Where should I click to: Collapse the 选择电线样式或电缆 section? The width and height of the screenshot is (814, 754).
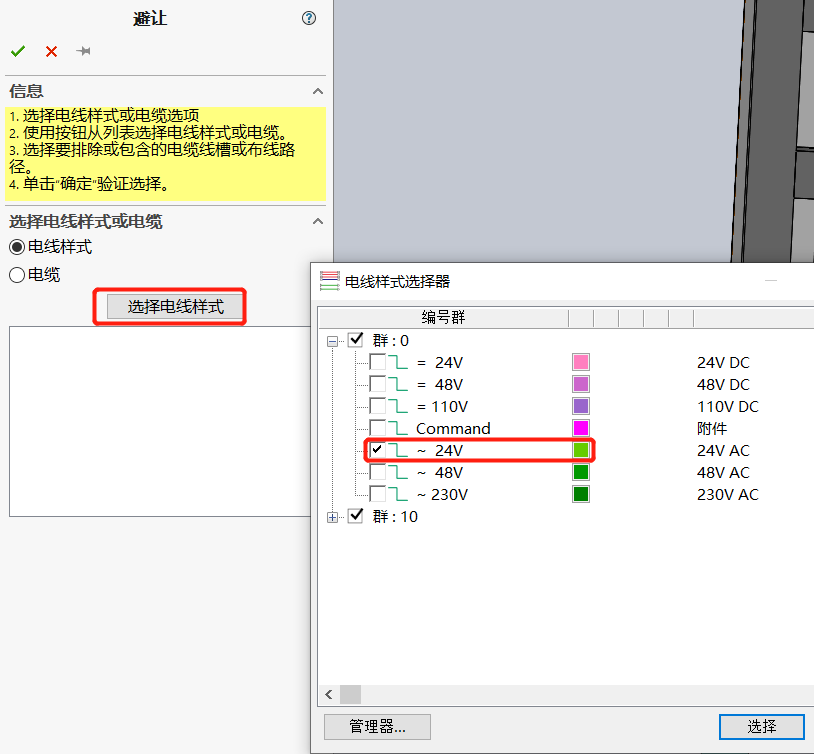pyautogui.click(x=318, y=221)
